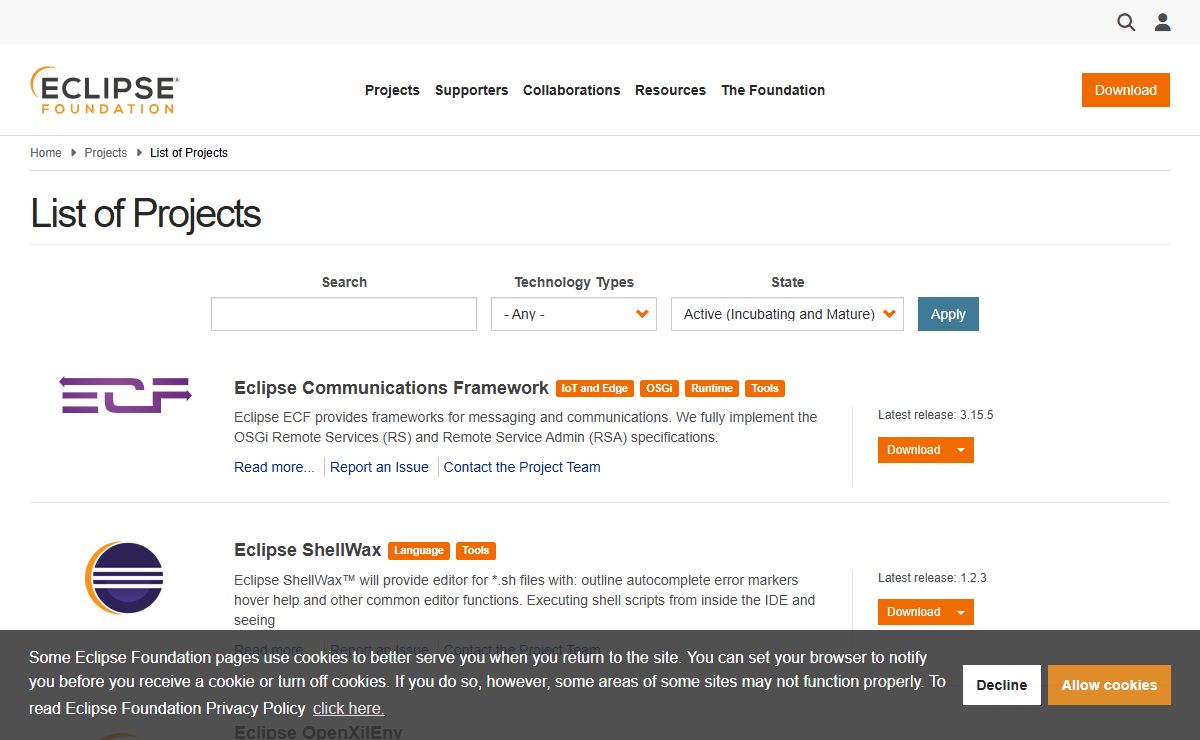Select the ECF Tools tag
Image resolution: width=1200 pixels, height=740 pixels.
[x=765, y=388]
